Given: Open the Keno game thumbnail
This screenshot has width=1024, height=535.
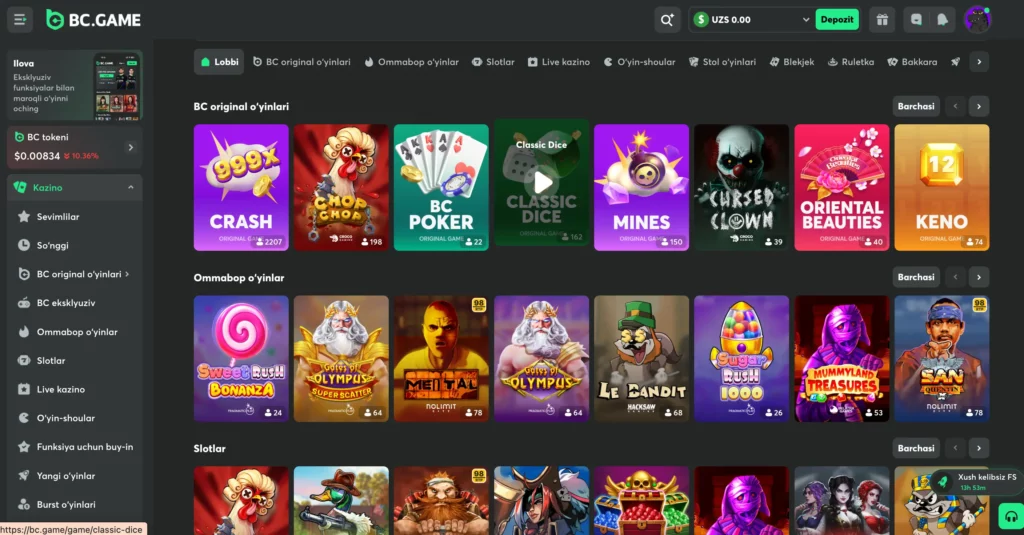Looking at the screenshot, I should coord(942,187).
